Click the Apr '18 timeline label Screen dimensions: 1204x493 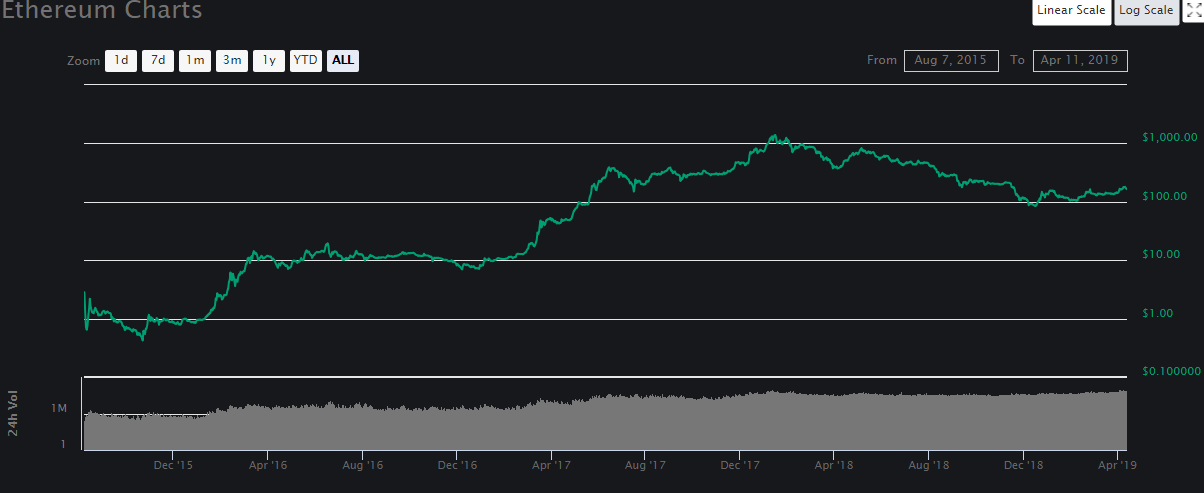(834, 464)
